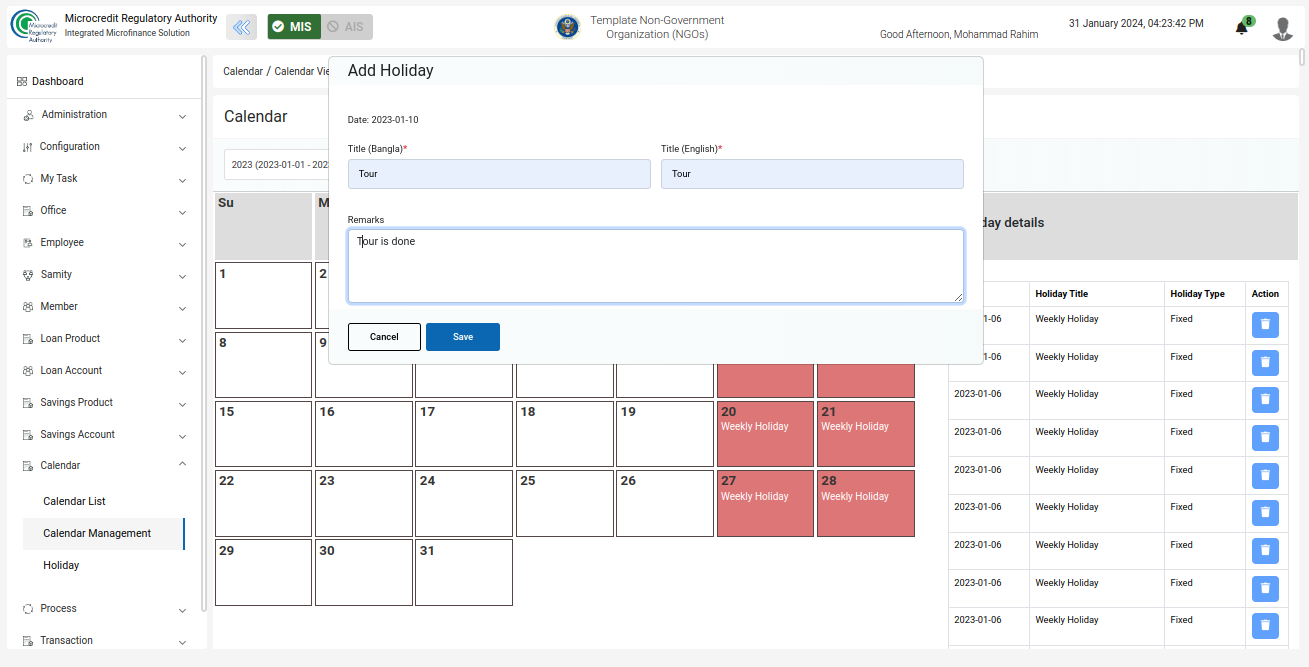The height and width of the screenshot is (667, 1309).
Task: Open Calendar List menu item
Action: [74, 502]
